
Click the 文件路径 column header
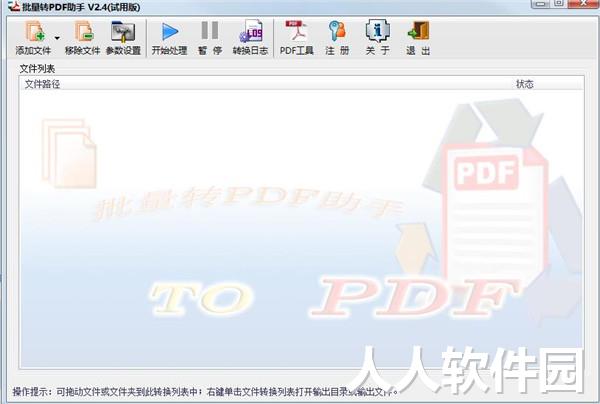coord(264,84)
